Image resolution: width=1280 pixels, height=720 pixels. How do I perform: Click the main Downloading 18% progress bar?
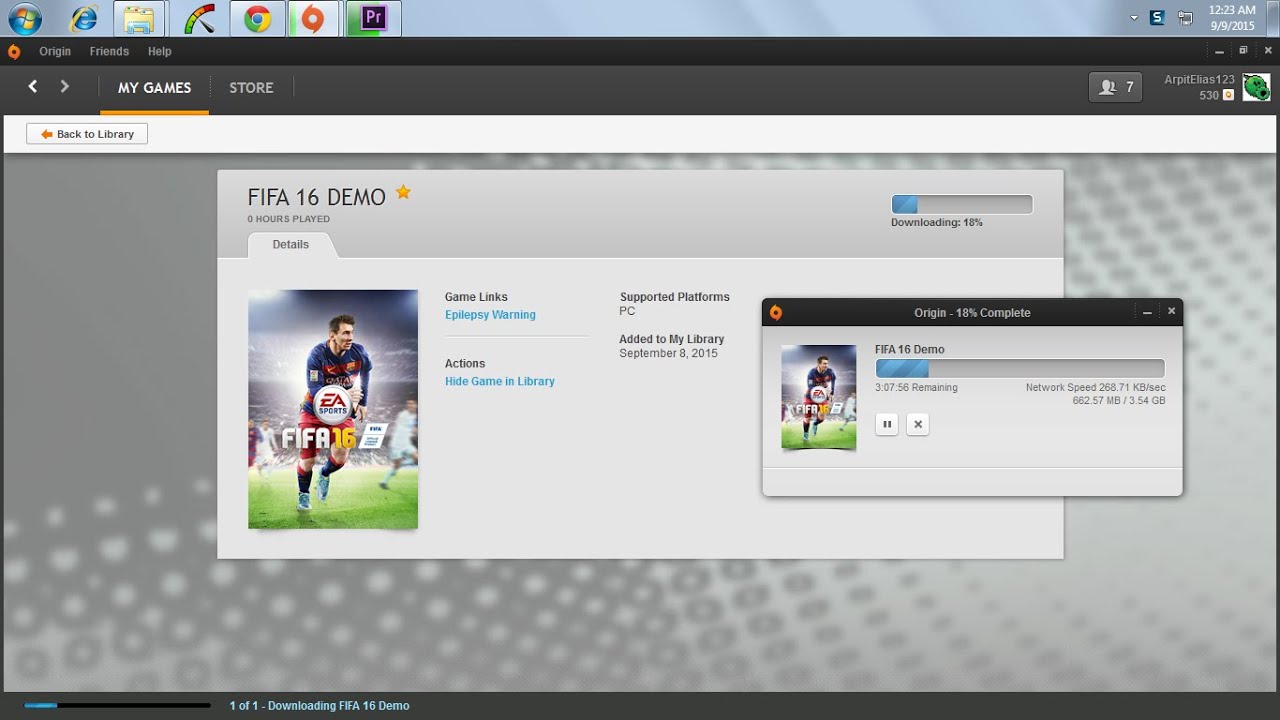click(x=961, y=204)
